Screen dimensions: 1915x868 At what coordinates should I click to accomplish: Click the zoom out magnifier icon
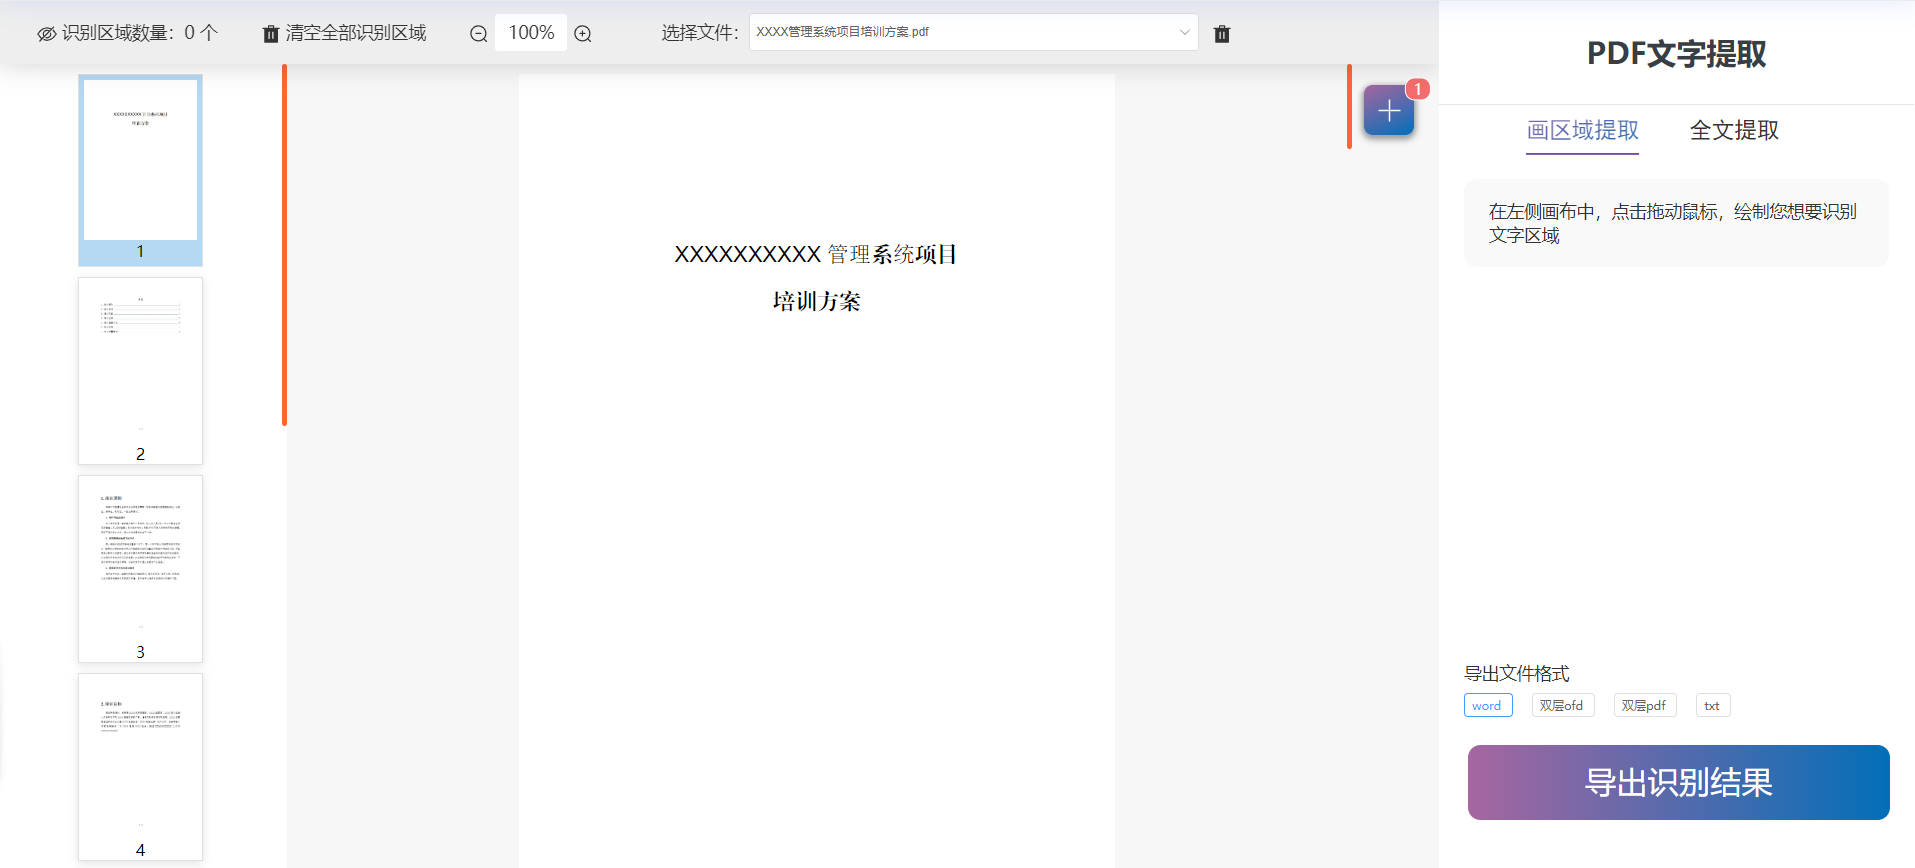click(479, 34)
